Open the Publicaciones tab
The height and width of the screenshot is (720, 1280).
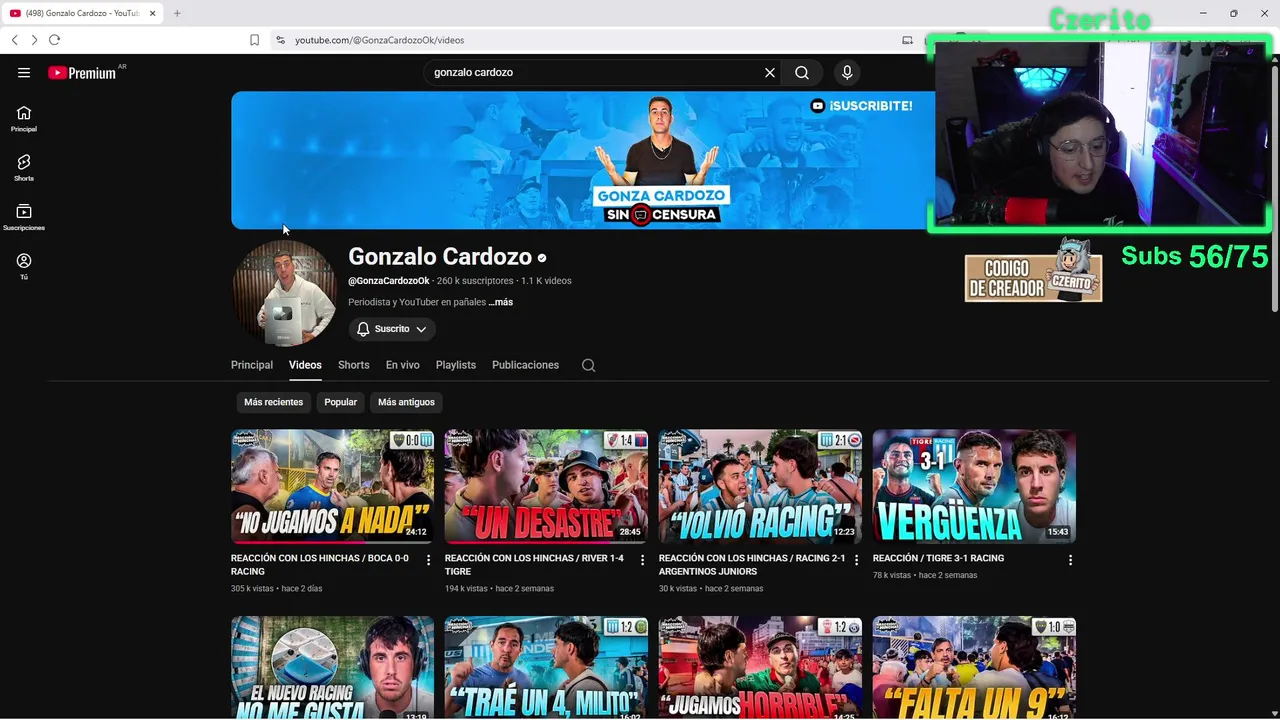pos(525,365)
